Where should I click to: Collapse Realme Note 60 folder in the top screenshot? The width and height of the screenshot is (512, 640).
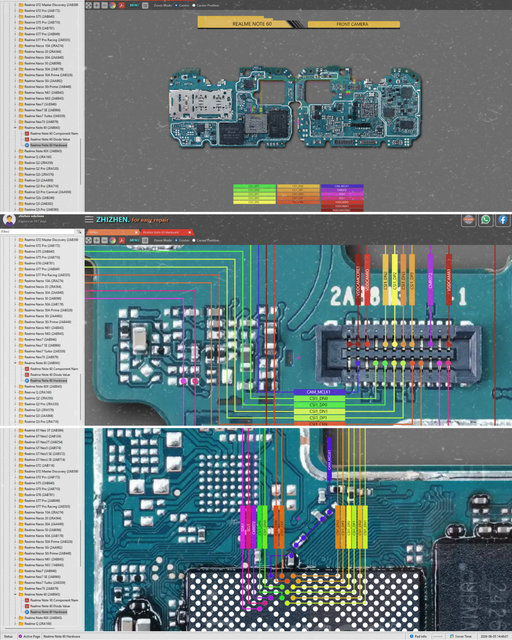(x=16, y=127)
